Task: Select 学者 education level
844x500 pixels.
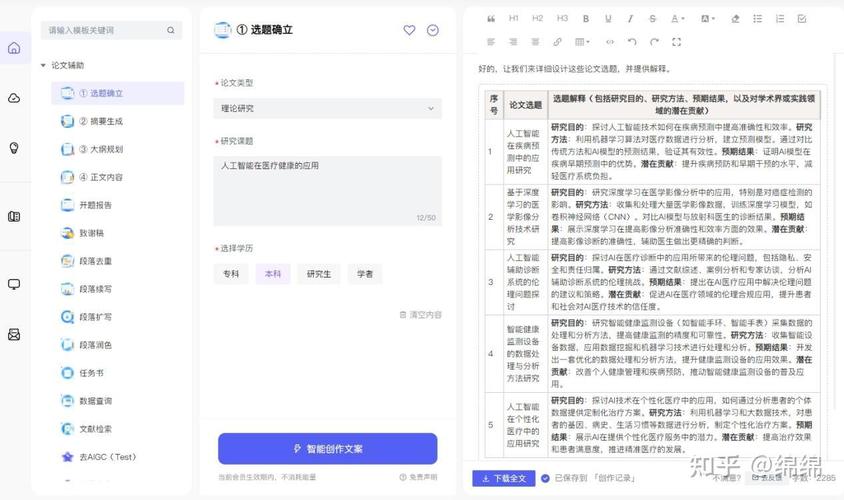Action: [365, 274]
